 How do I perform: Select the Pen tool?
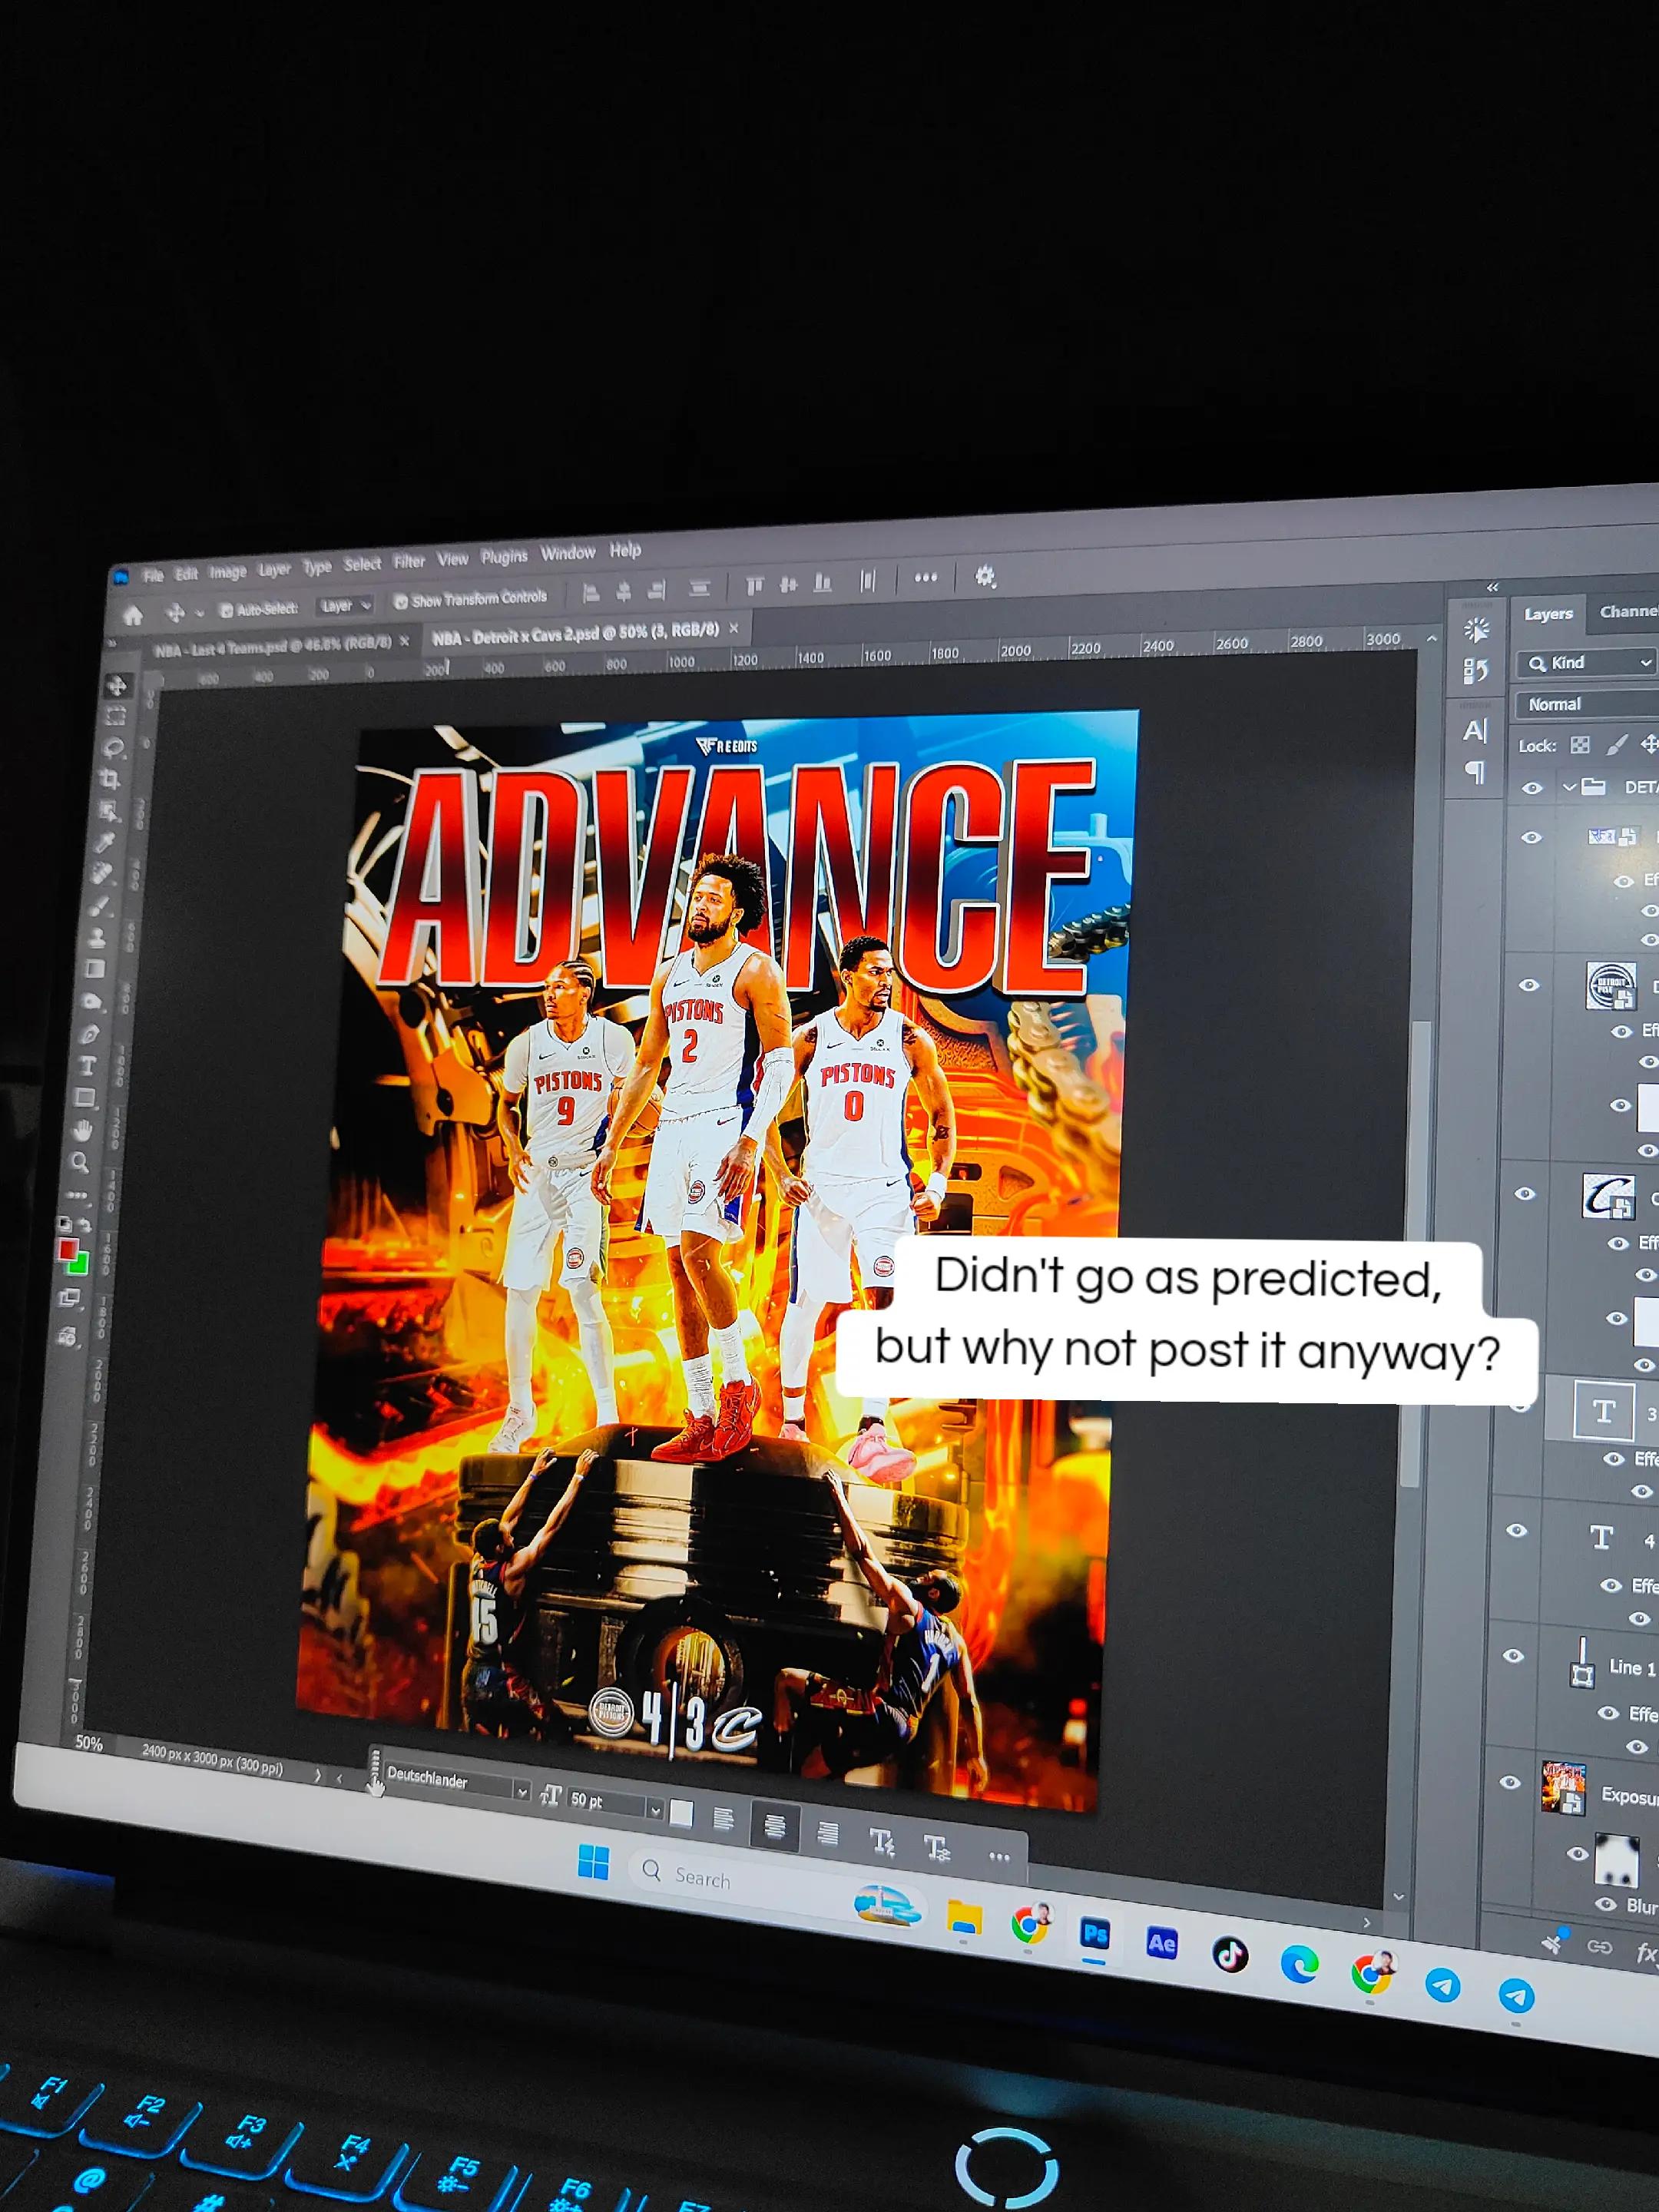(90, 1034)
